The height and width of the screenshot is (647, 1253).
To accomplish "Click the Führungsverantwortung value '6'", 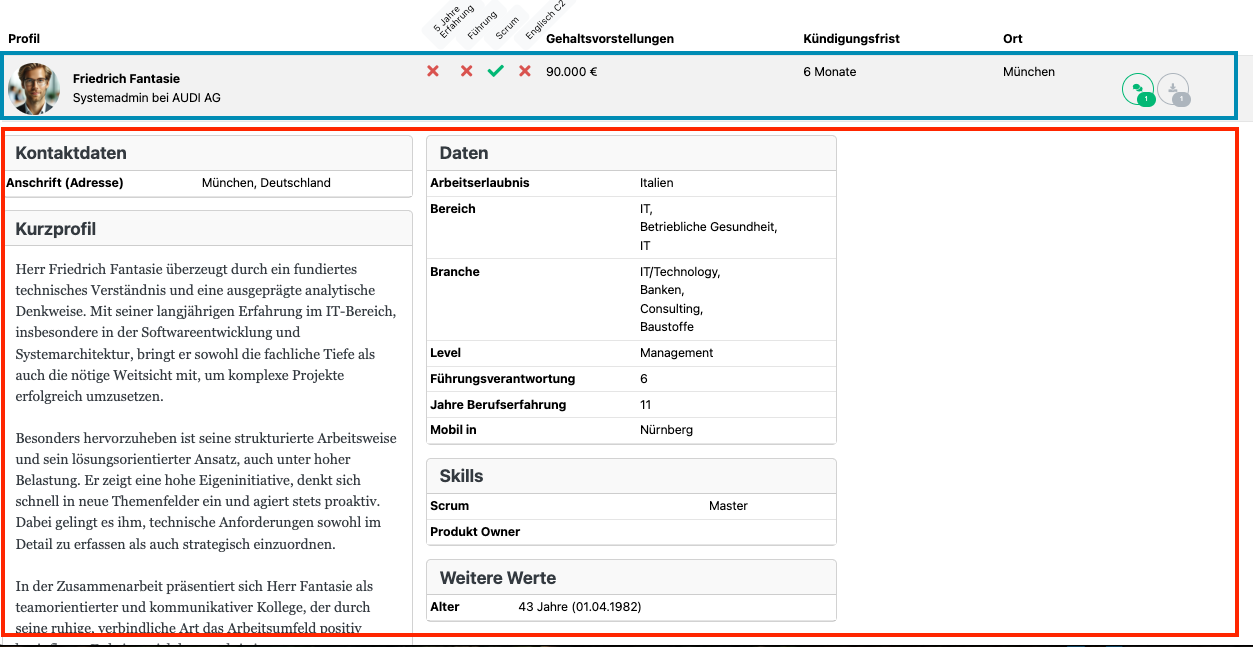I will 644,379.
